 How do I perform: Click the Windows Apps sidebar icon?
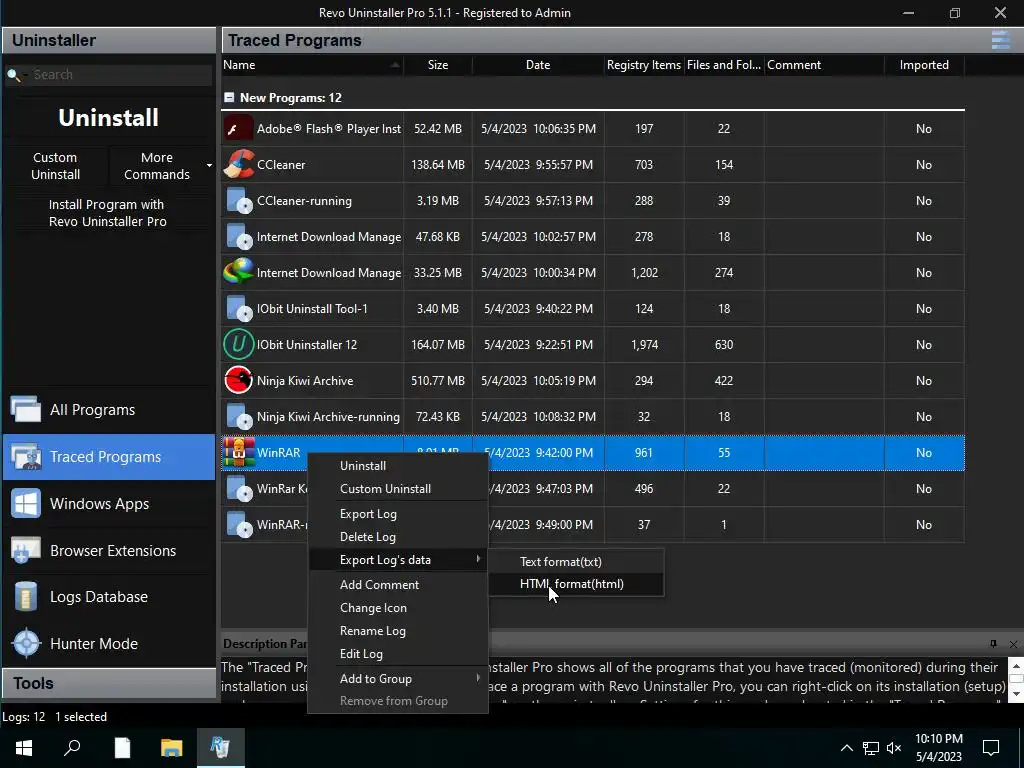pos(26,504)
